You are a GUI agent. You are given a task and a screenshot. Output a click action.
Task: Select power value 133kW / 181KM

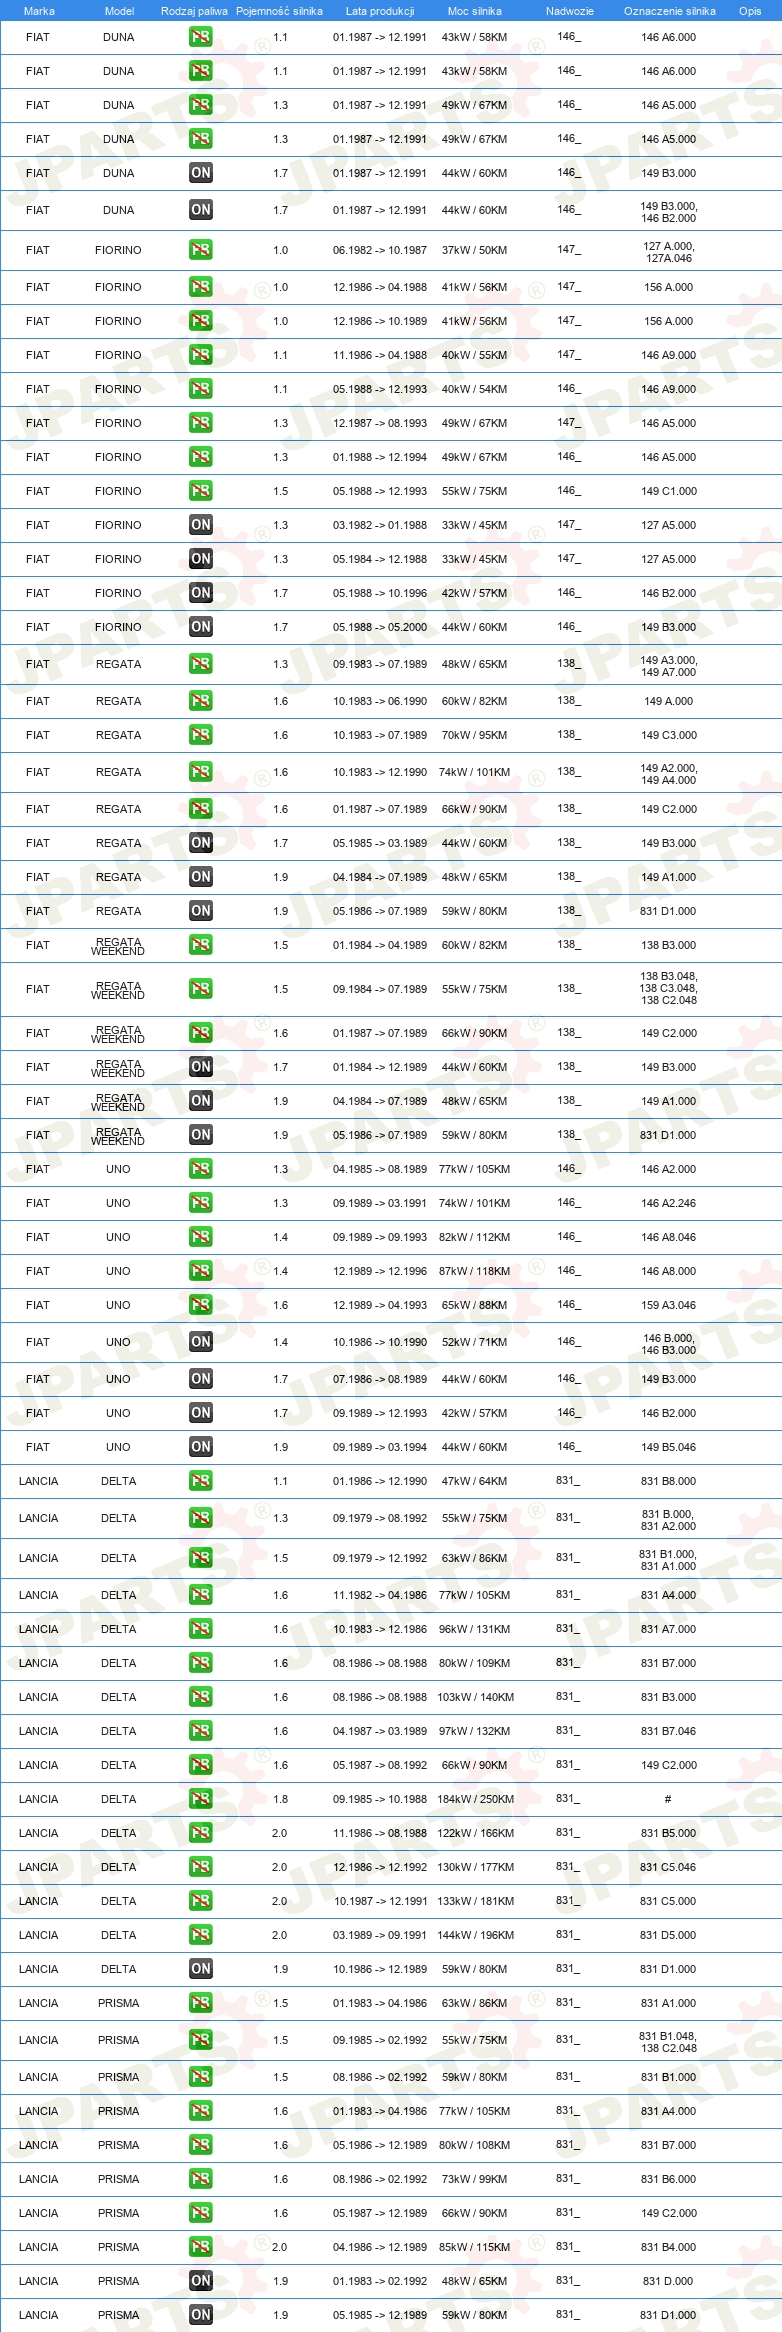pyautogui.click(x=475, y=1901)
